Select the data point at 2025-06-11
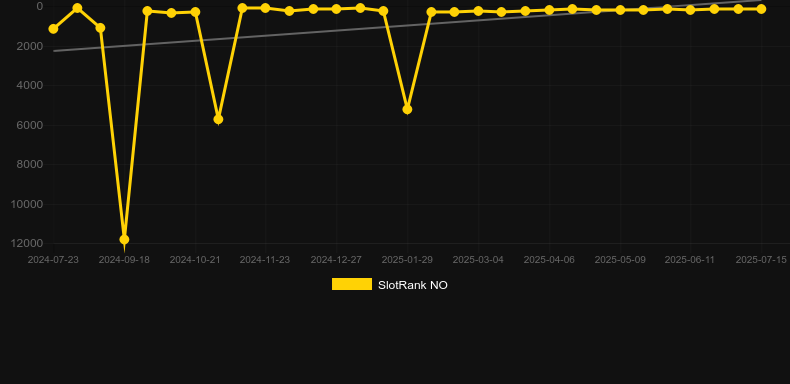Viewport: 790px width, 384px height. [x=690, y=10]
